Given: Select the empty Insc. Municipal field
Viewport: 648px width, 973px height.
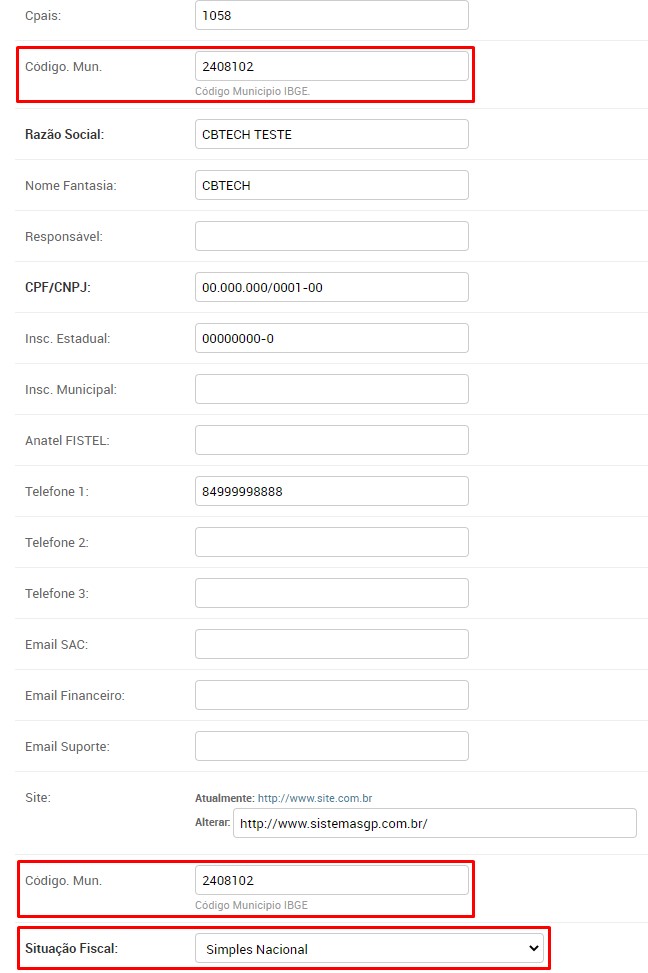Looking at the screenshot, I should tap(331, 390).
